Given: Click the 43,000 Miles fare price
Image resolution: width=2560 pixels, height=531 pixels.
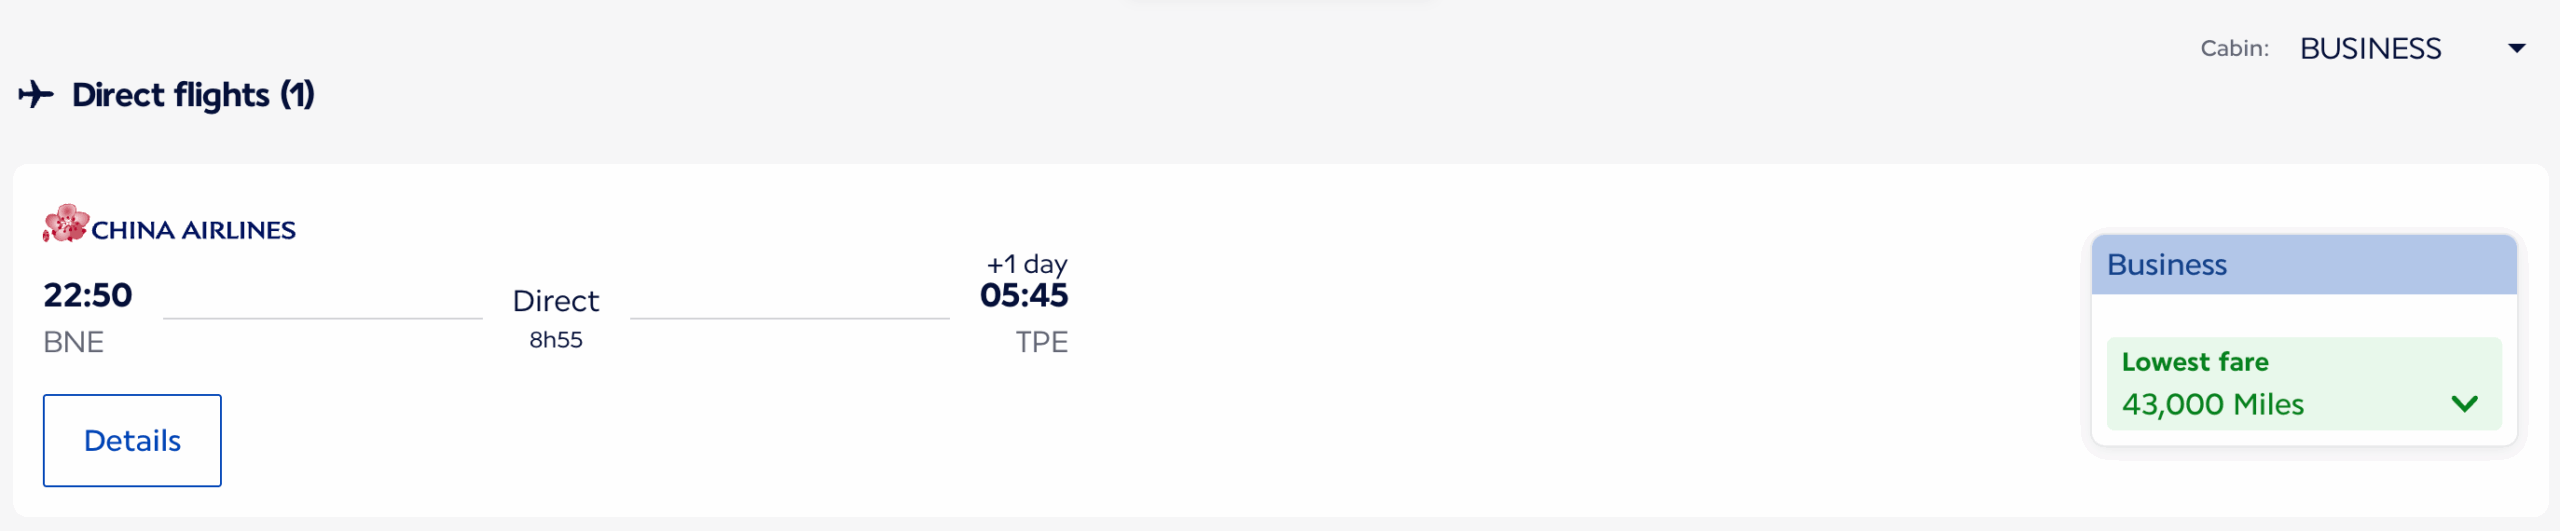Looking at the screenshot, I should click(2212, 404).
